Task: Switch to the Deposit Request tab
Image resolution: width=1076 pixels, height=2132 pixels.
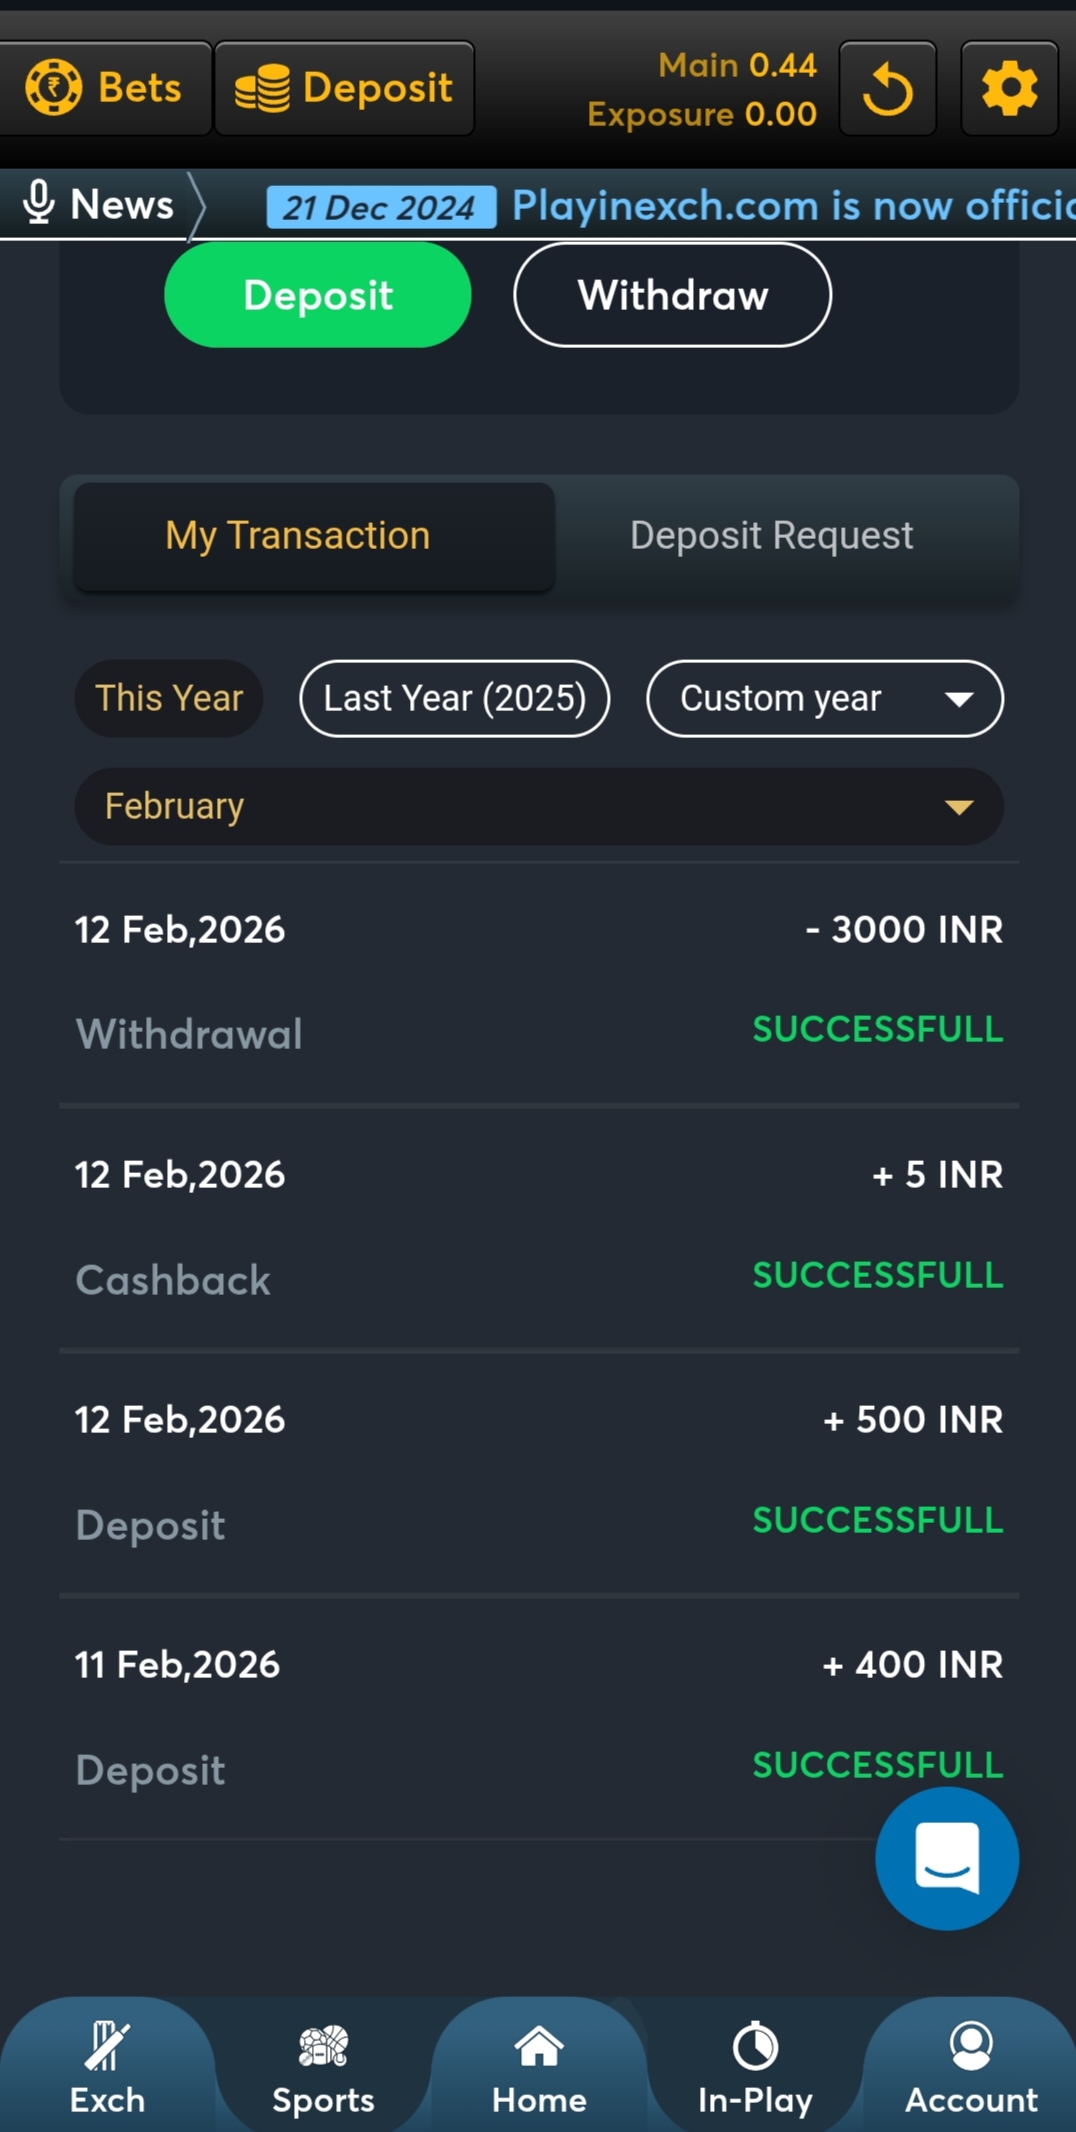Action: point(771,536)
